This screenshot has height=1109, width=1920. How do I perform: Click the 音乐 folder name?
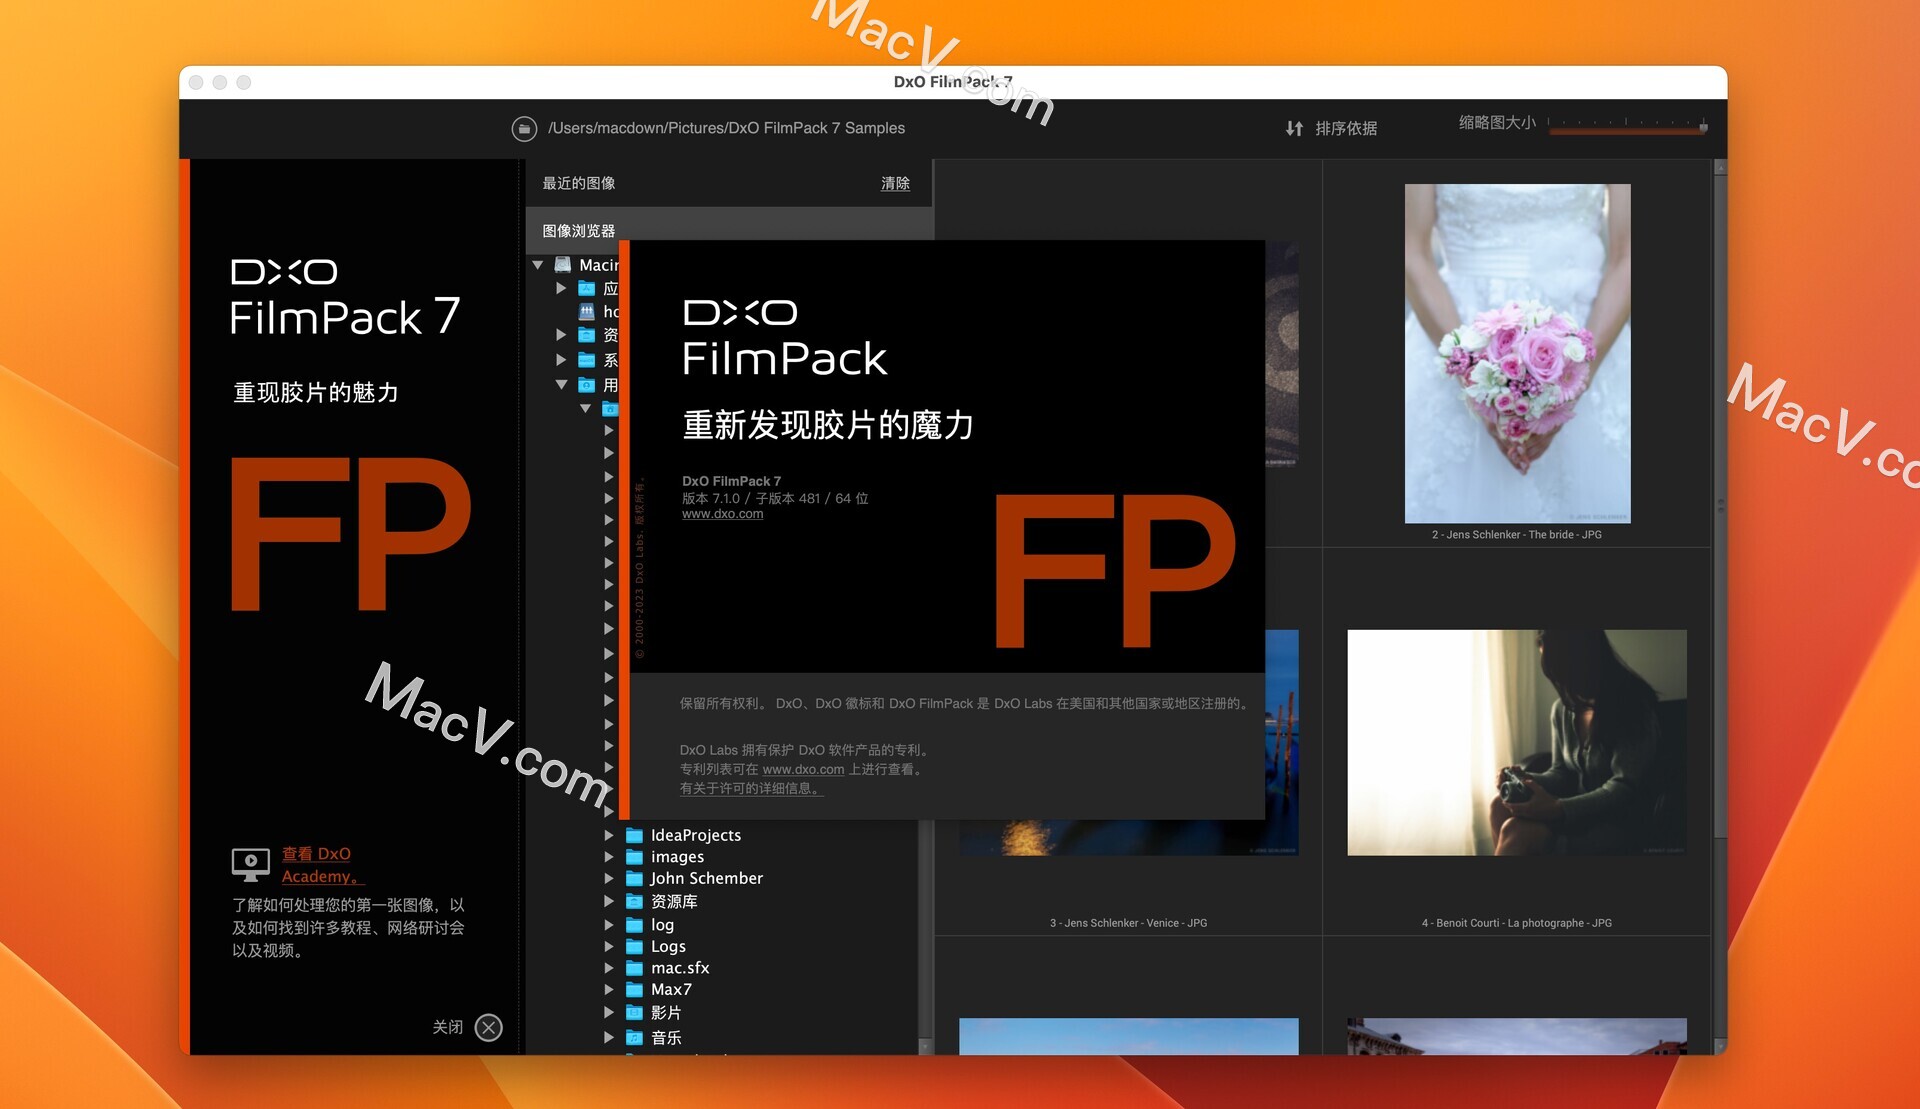pyautogui.click(x=666, y=1038)
